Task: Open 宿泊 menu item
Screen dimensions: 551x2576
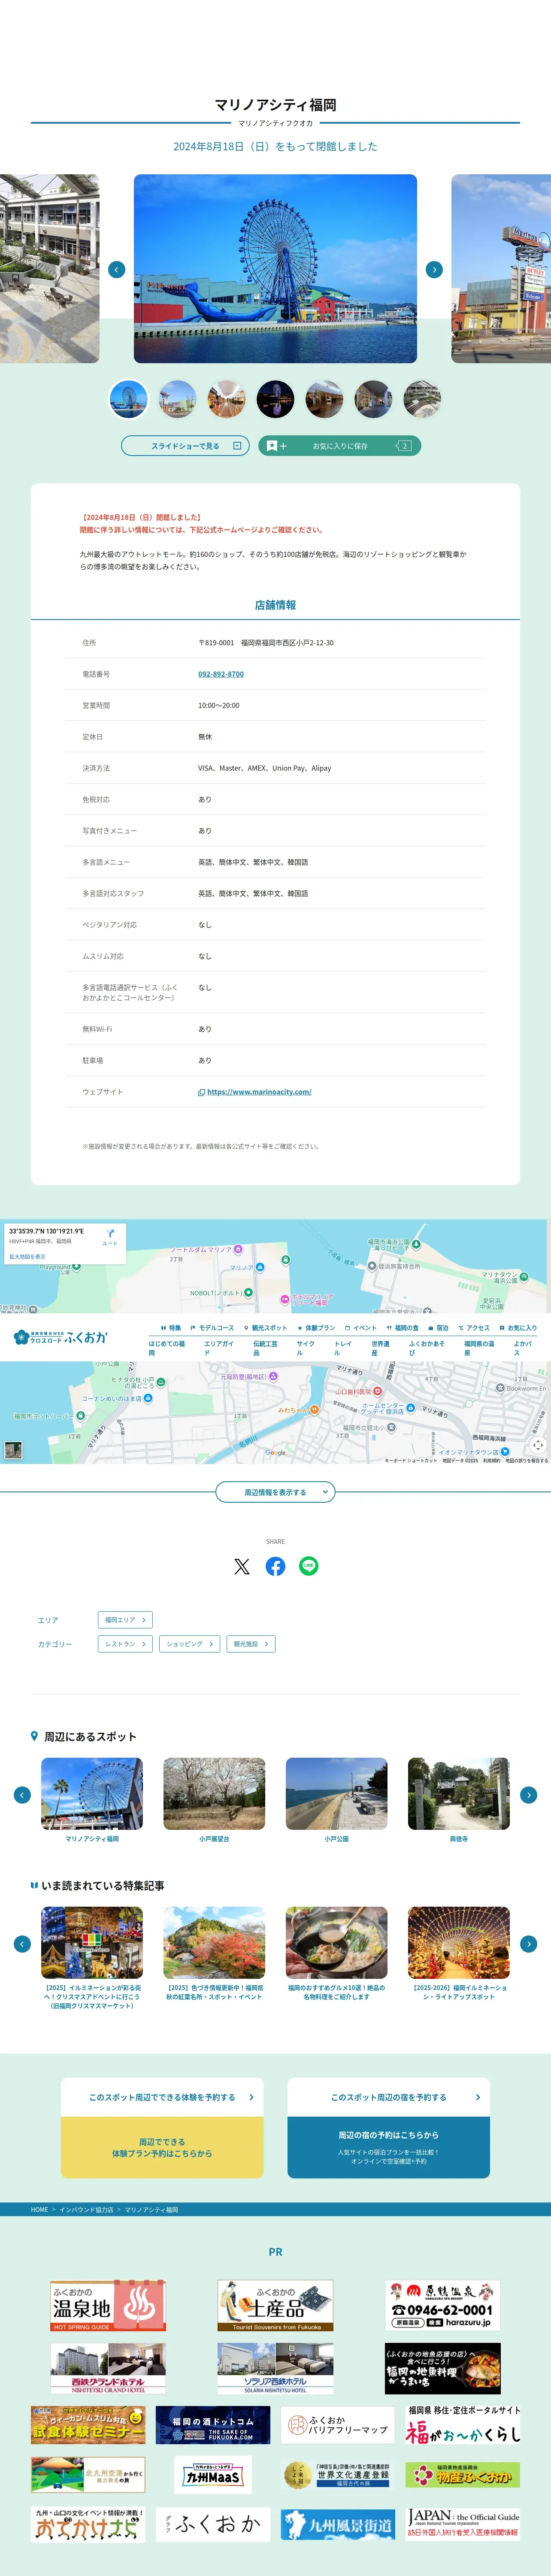Action: (x=438, y=1328)
